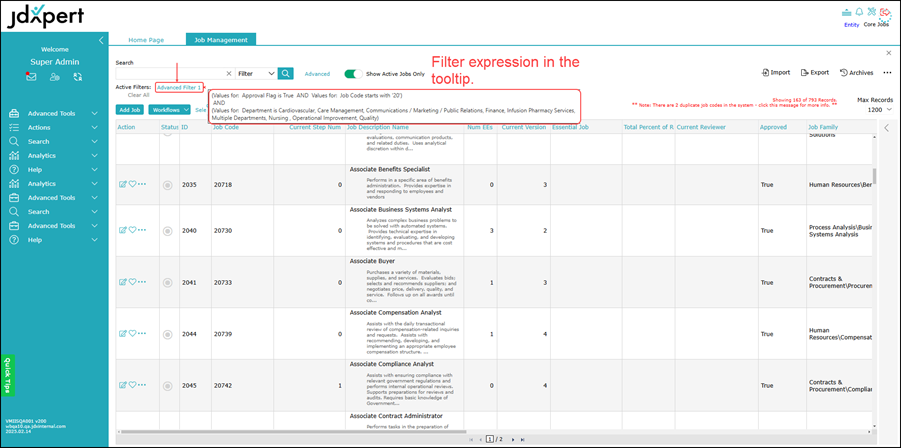Click the Advanced search link

[317, 74]
